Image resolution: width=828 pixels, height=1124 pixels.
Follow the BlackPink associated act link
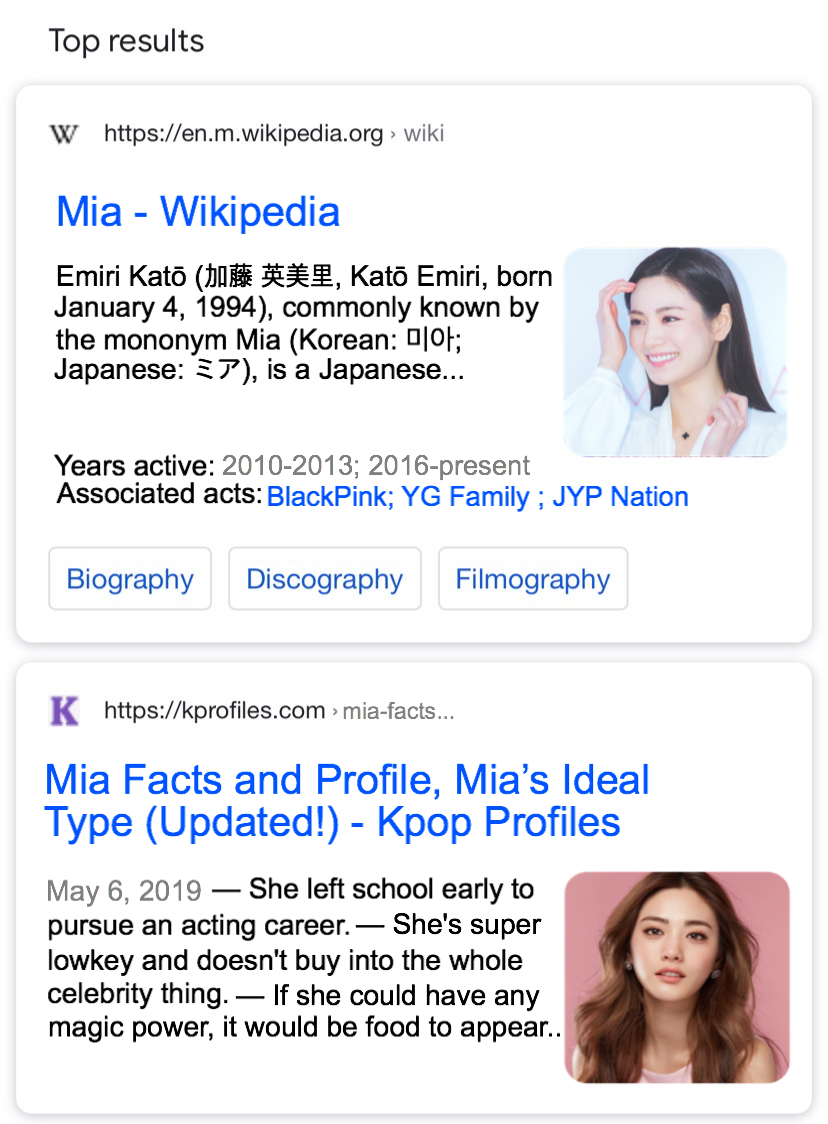click(330, 496)
